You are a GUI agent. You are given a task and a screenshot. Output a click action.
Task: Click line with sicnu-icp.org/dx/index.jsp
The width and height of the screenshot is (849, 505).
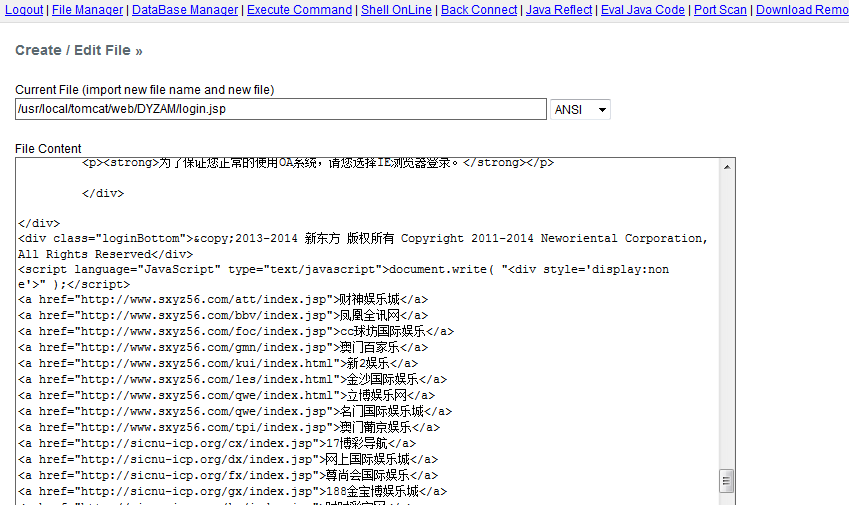click(227, 460)
